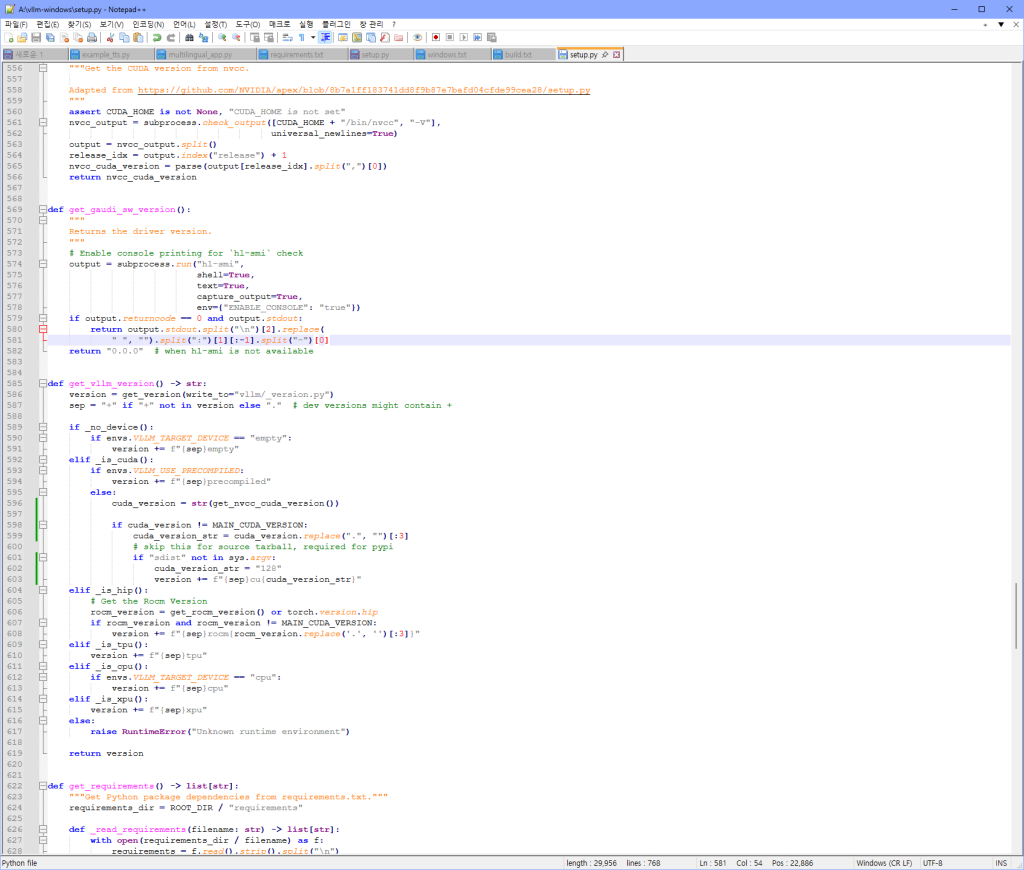Open the 인코딩(N) menu

pos(148,23)
